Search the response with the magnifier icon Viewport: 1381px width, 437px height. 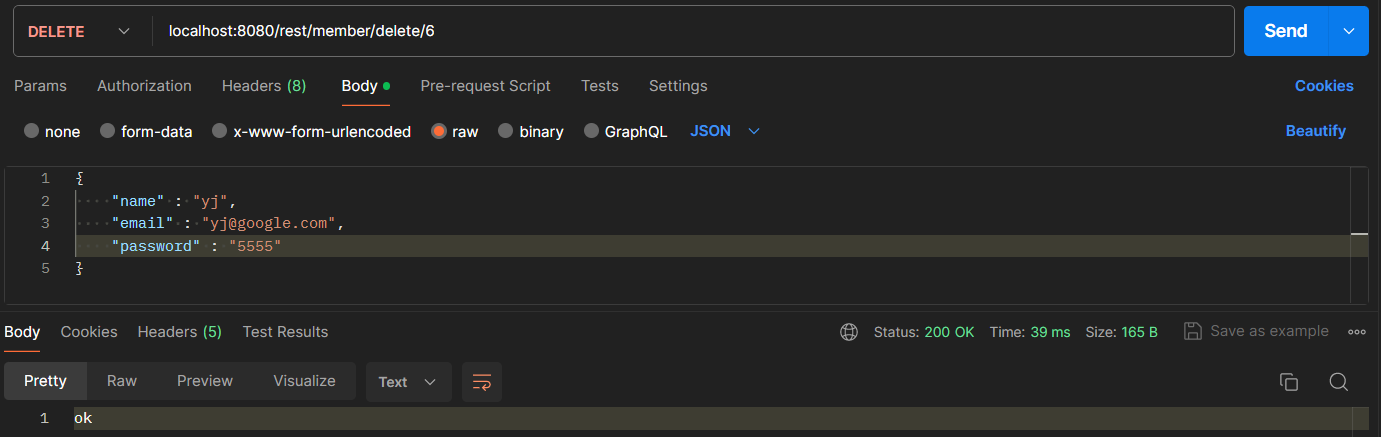pyautogui.click(x=1339, y=382)
